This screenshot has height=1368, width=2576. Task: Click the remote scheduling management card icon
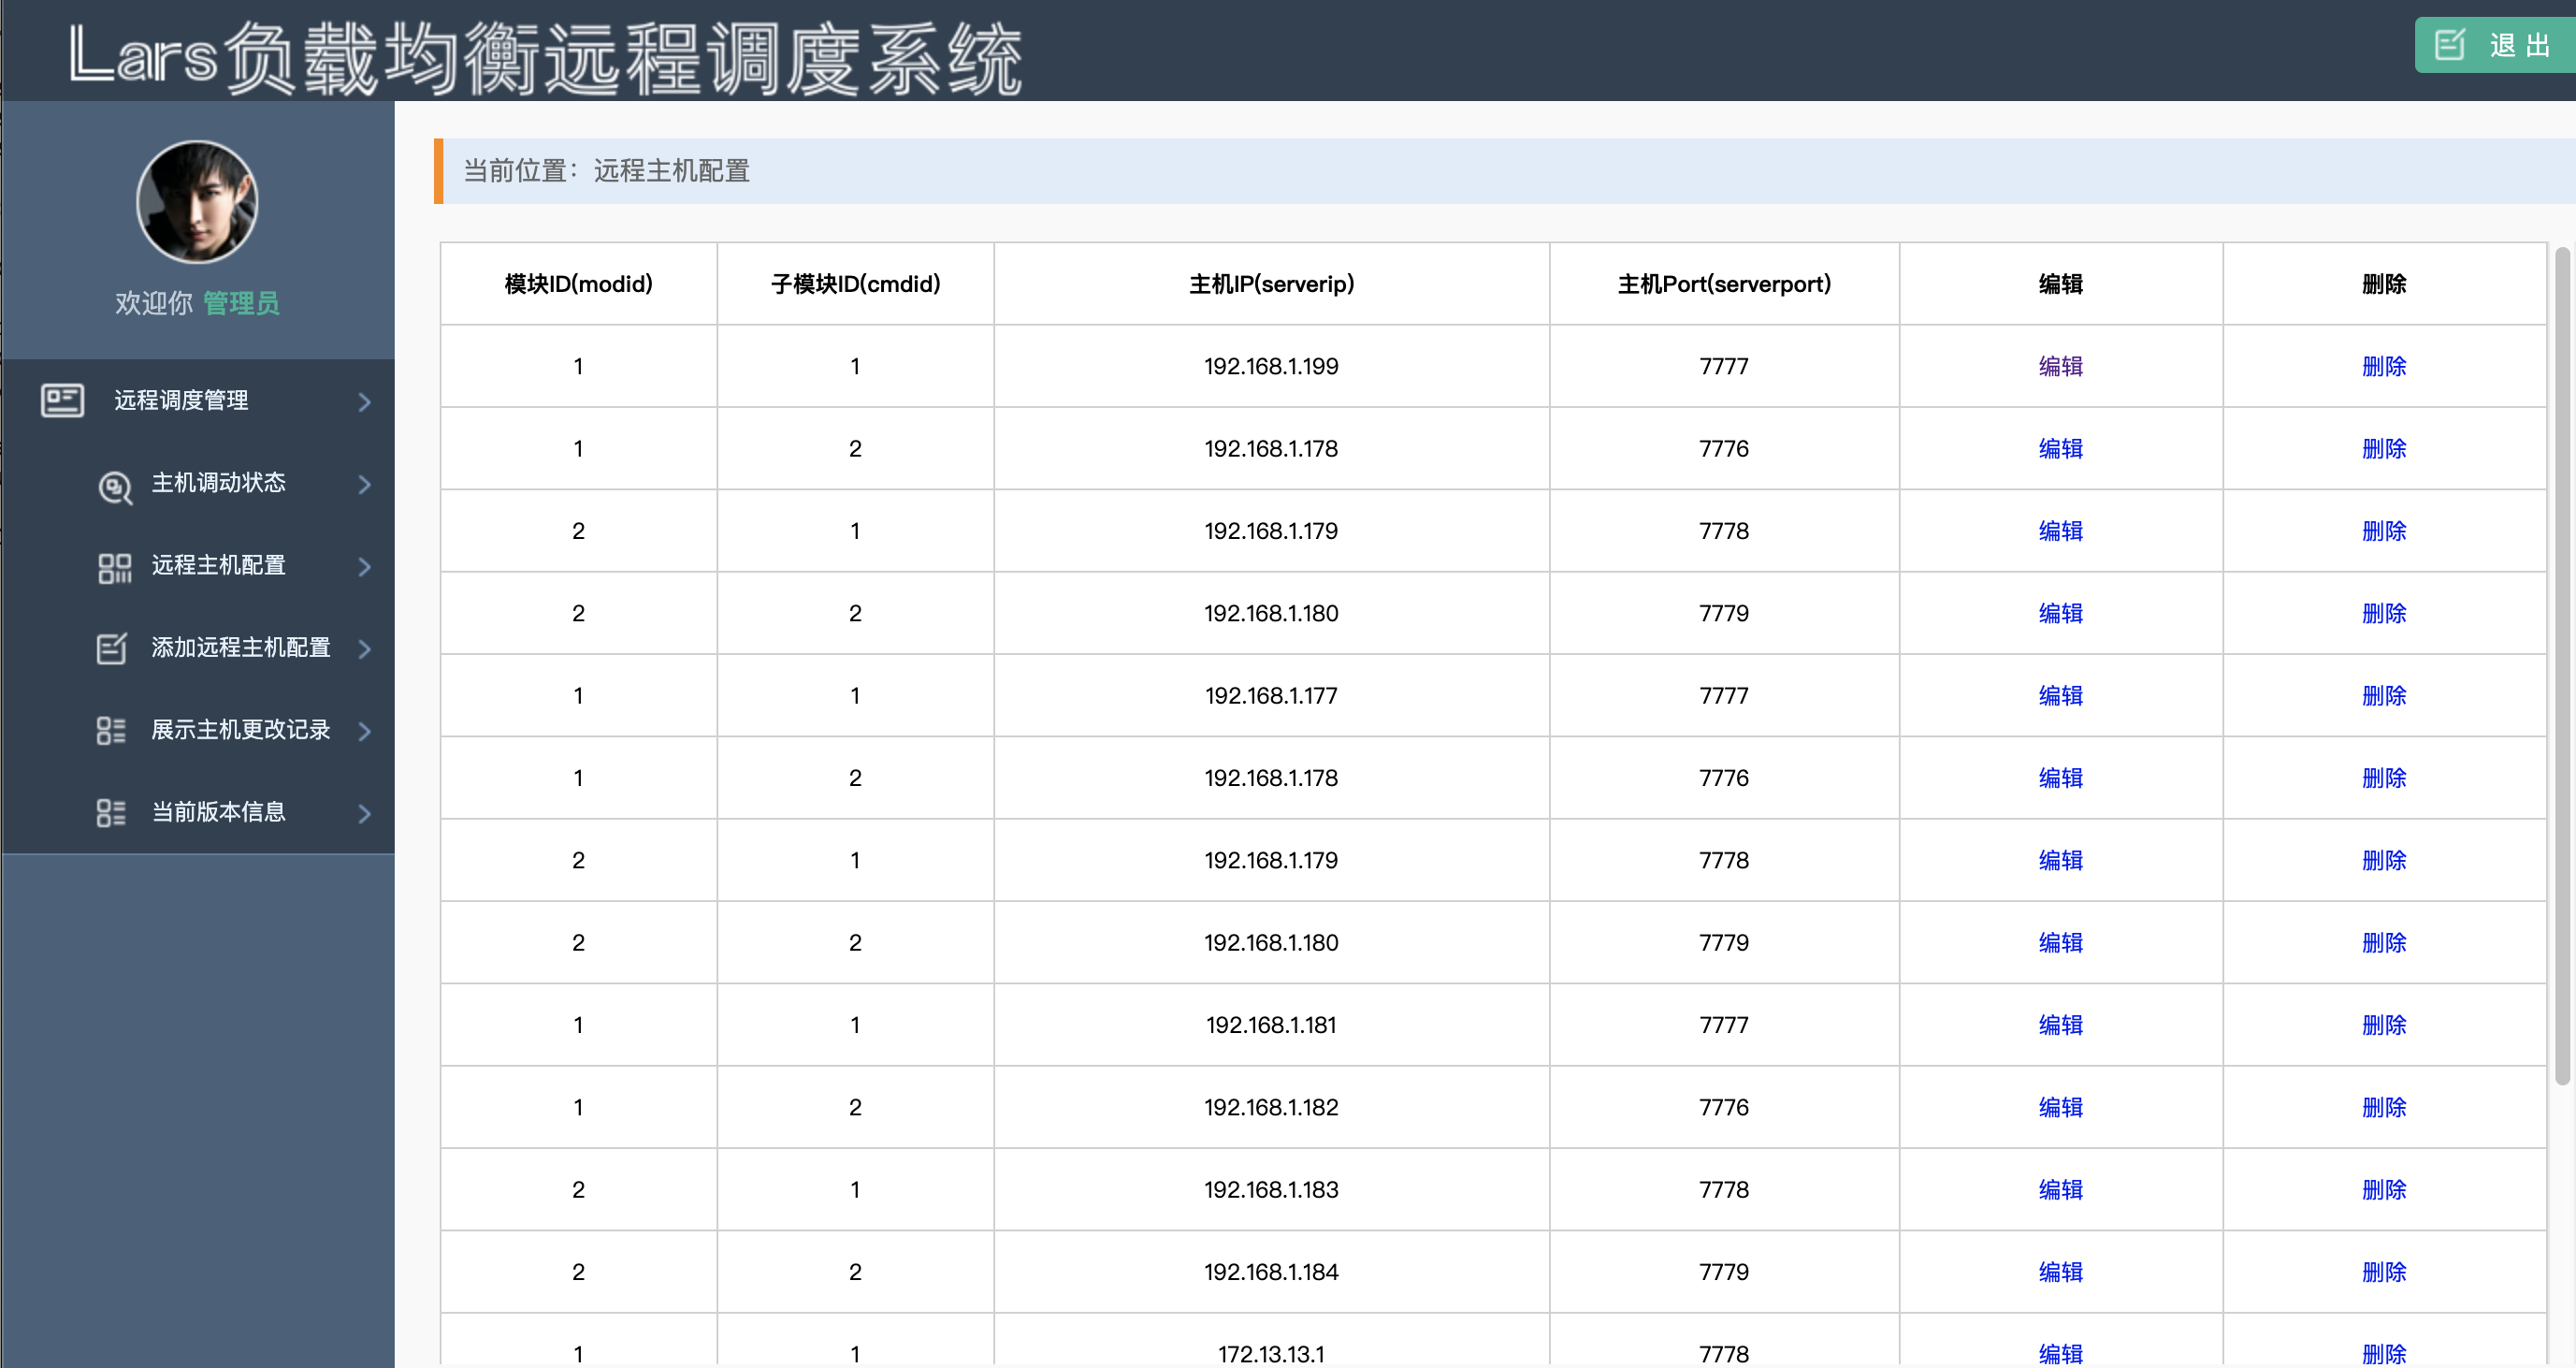point(62,400)
